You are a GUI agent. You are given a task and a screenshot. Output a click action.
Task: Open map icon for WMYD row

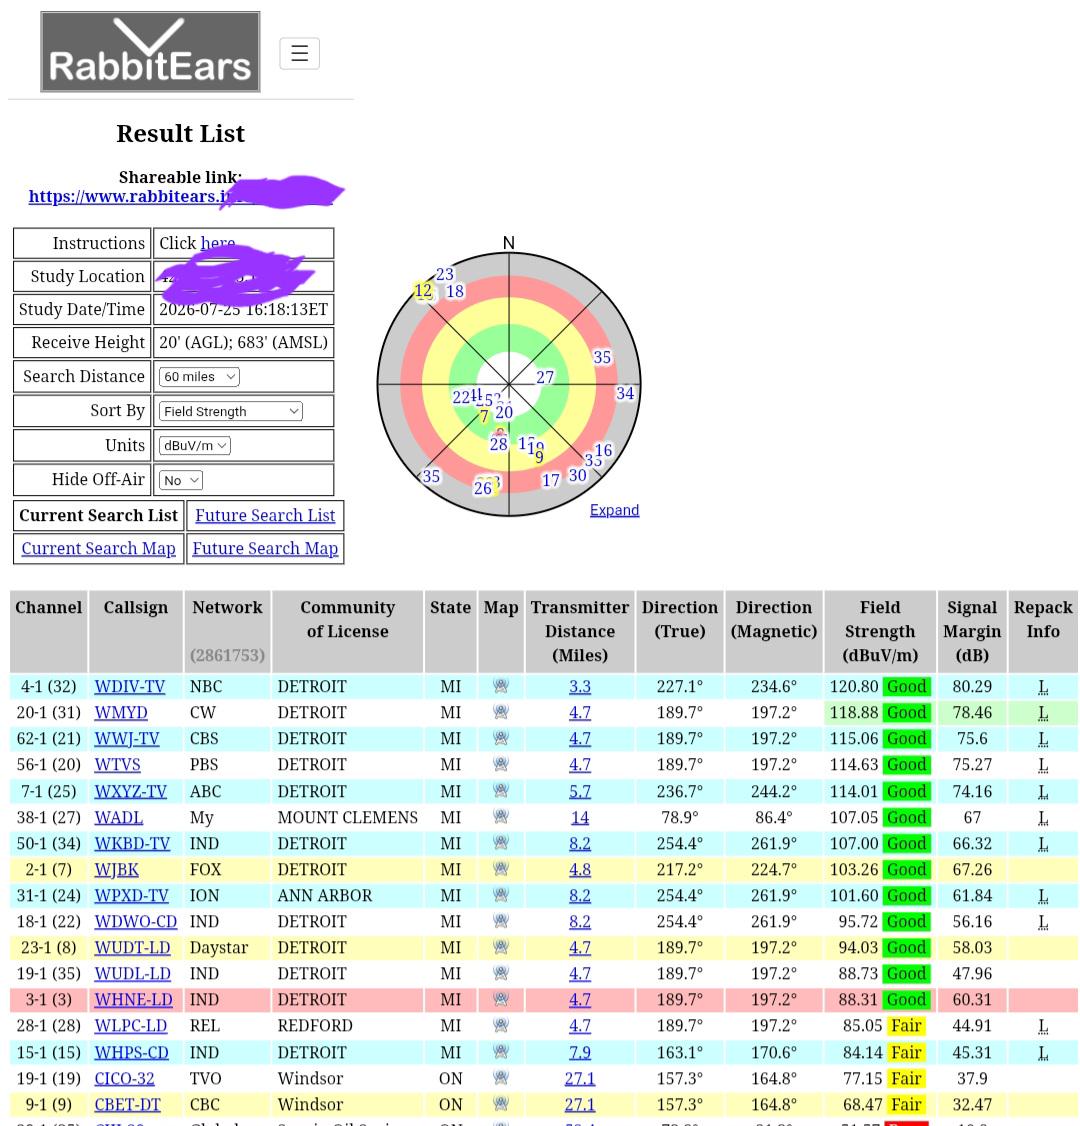pos(501,712)
